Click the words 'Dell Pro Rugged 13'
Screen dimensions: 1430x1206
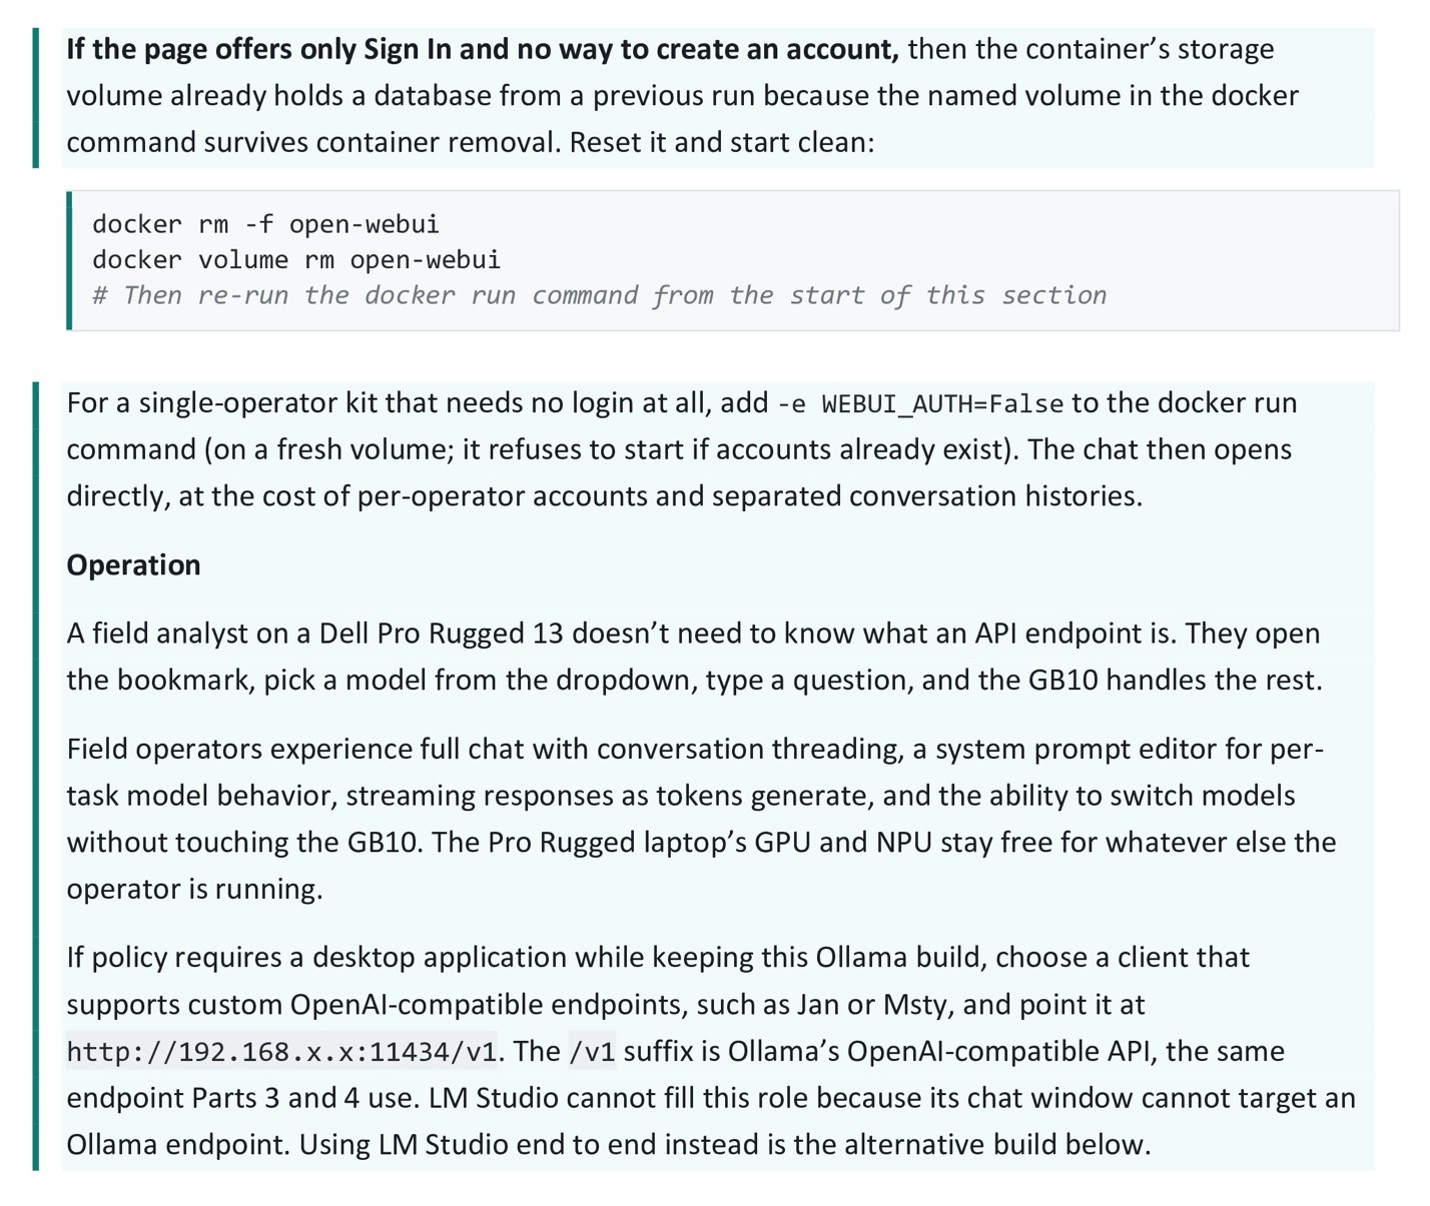coord(441,634)
